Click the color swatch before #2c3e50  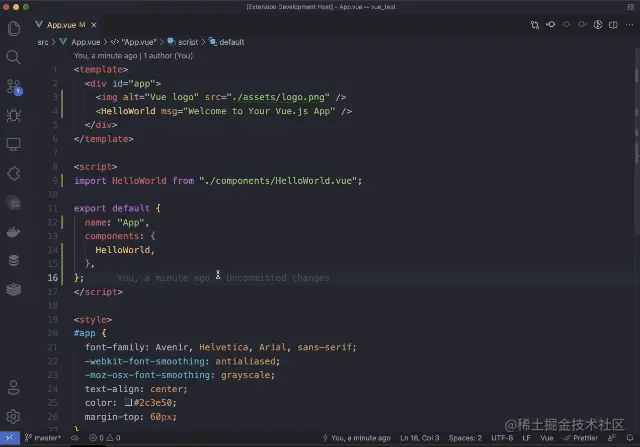pyautogui.click(x=128, y=403)
